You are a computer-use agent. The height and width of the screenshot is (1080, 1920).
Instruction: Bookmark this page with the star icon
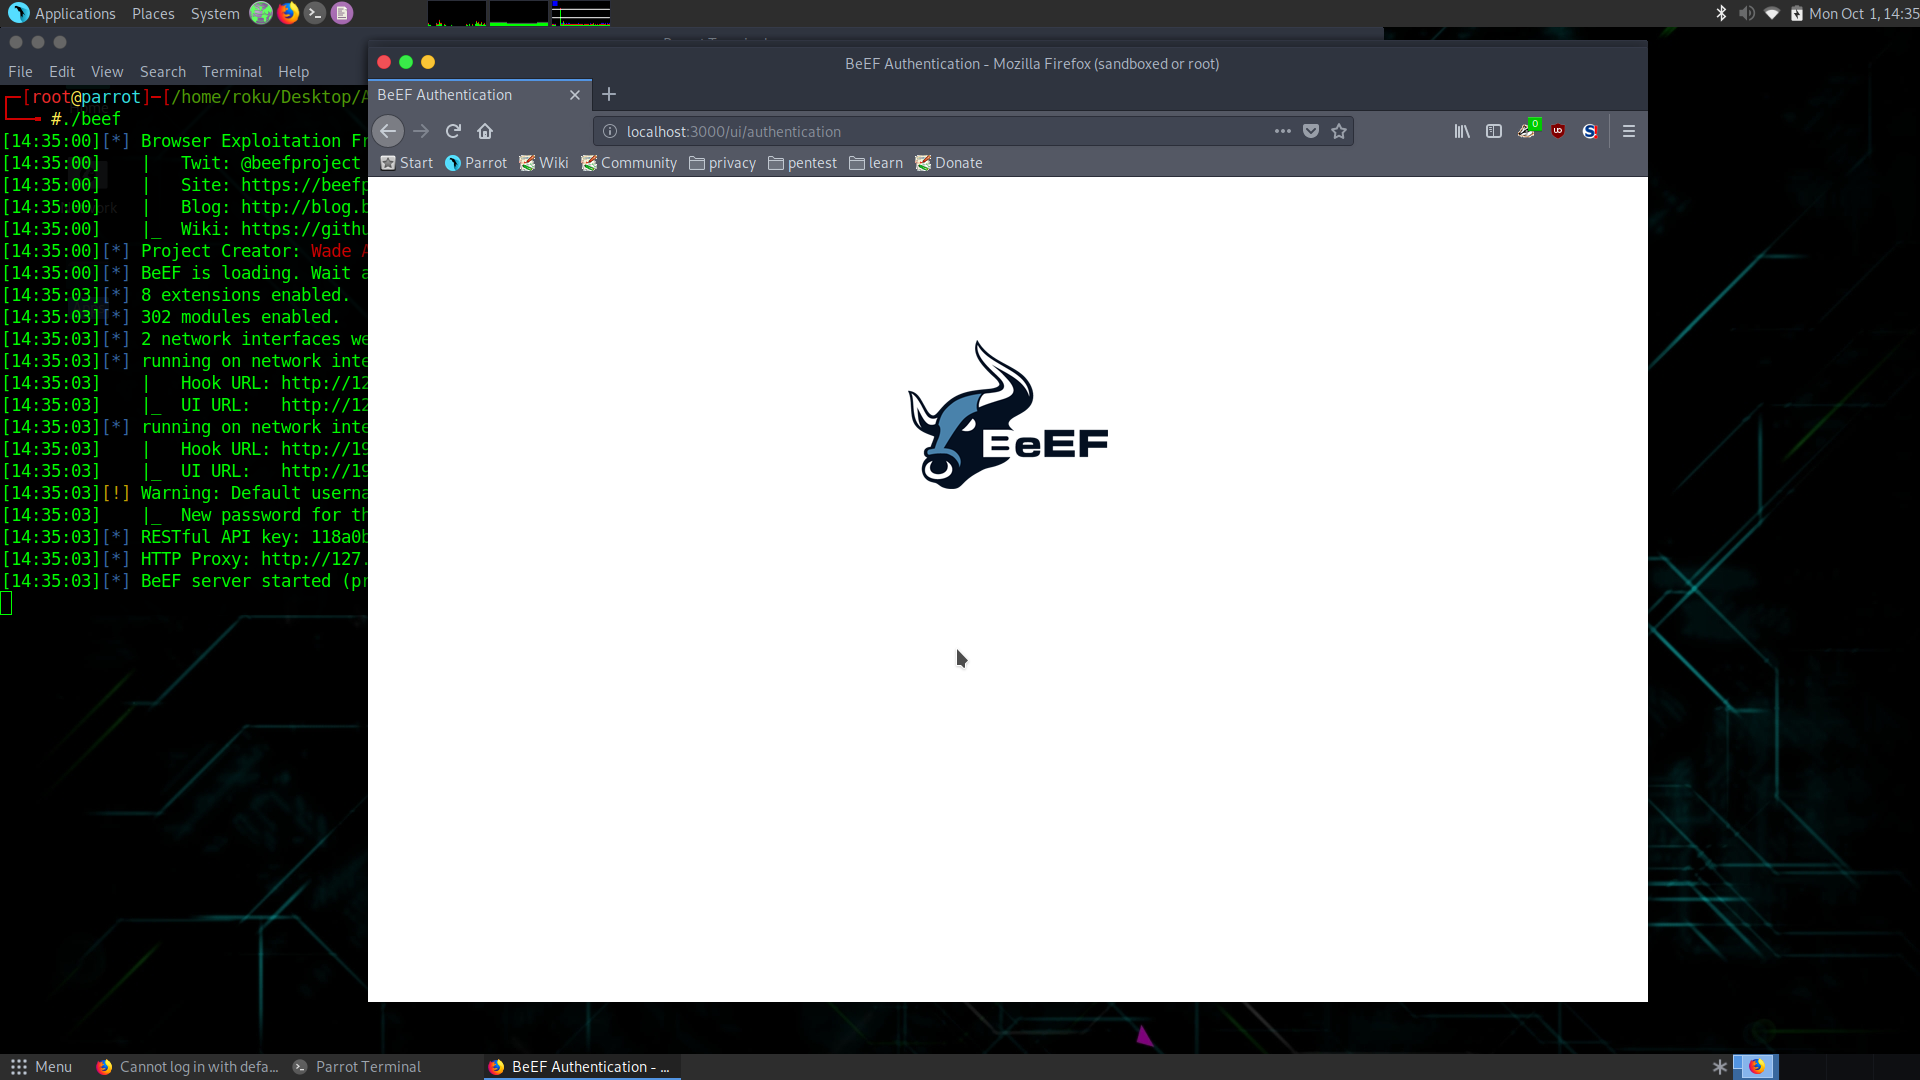pos(1339,131)
